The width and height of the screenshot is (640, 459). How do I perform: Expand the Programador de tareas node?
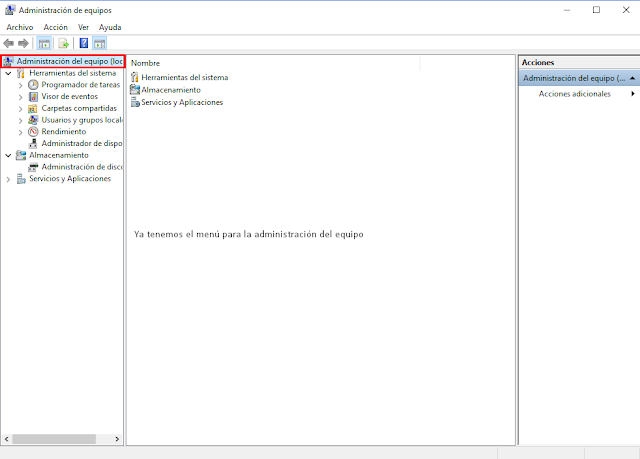point(20,85)
